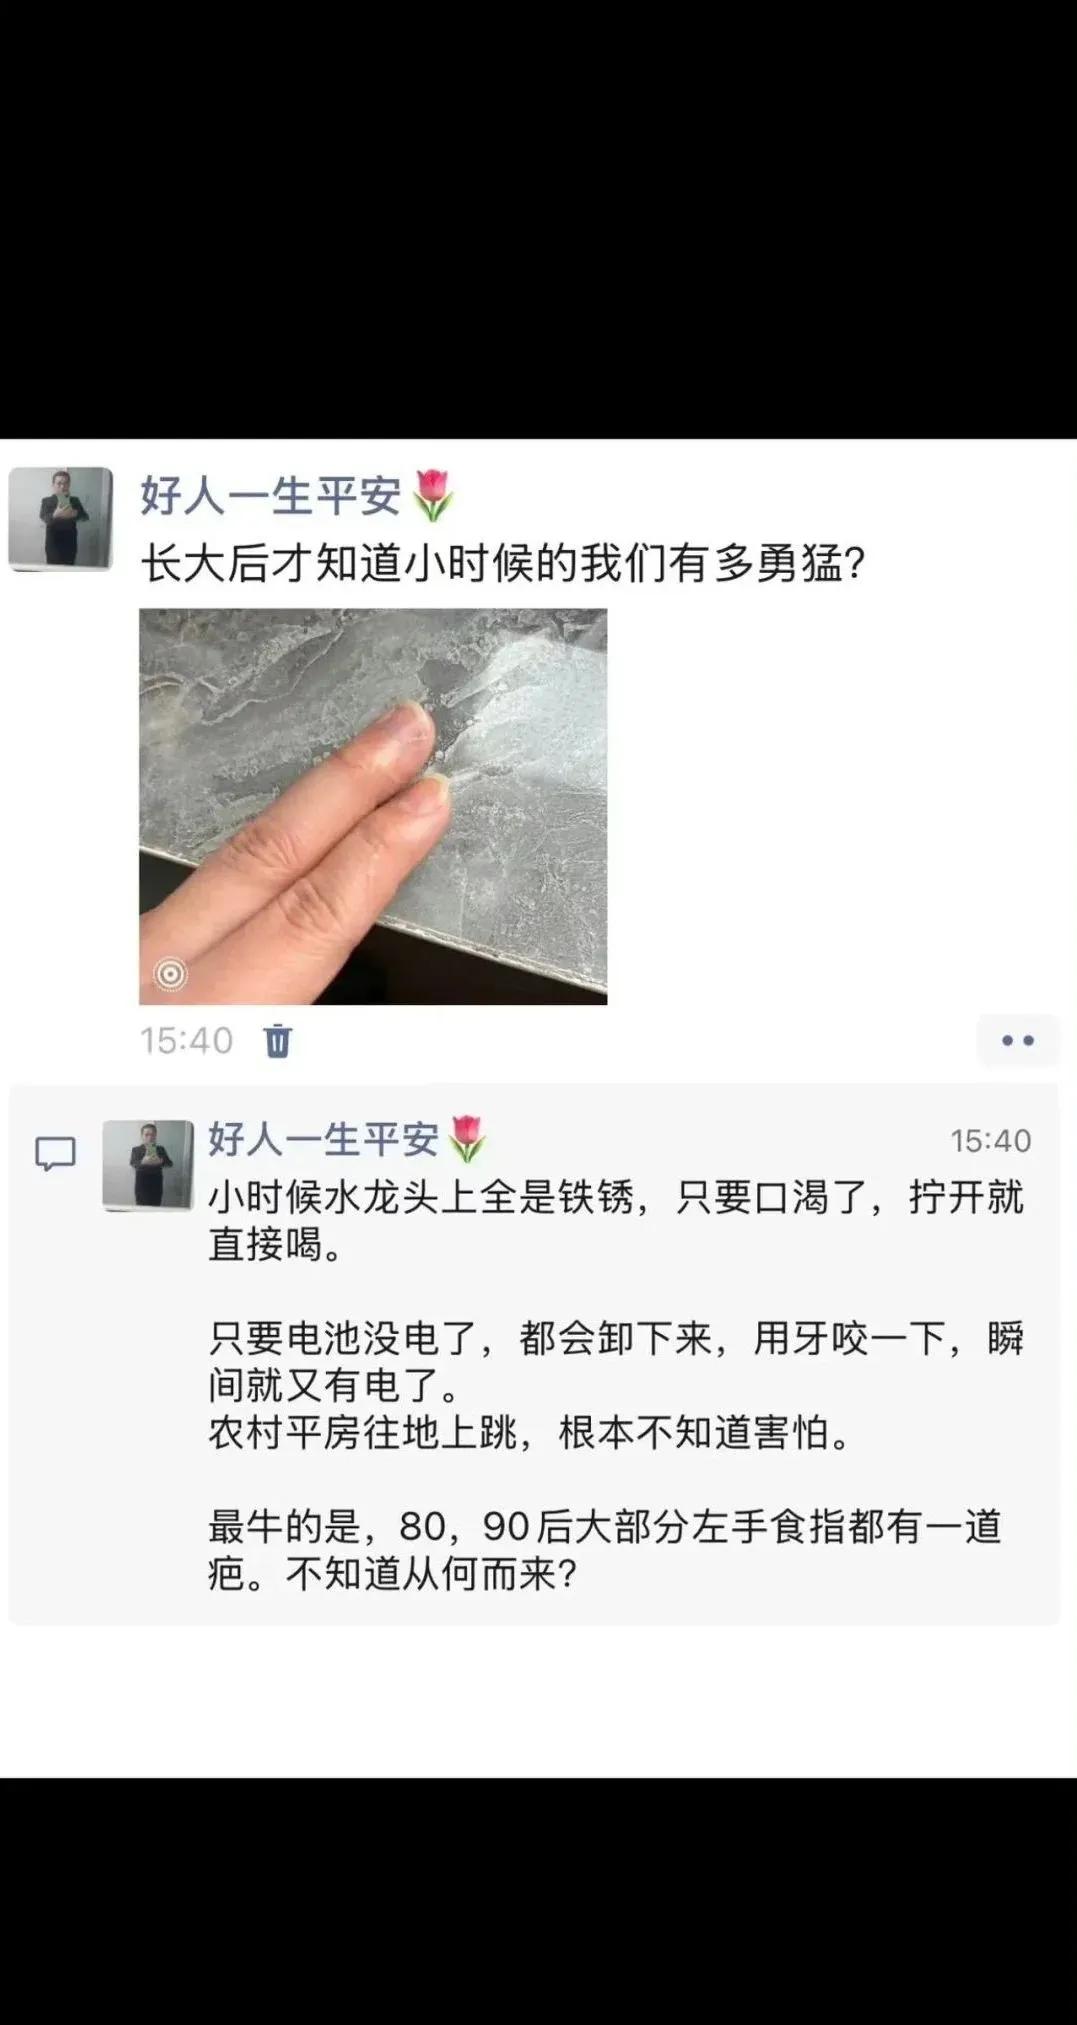Tap the 15:40 time on the comment's right

pyautogui.click(x=990, y=1140)
